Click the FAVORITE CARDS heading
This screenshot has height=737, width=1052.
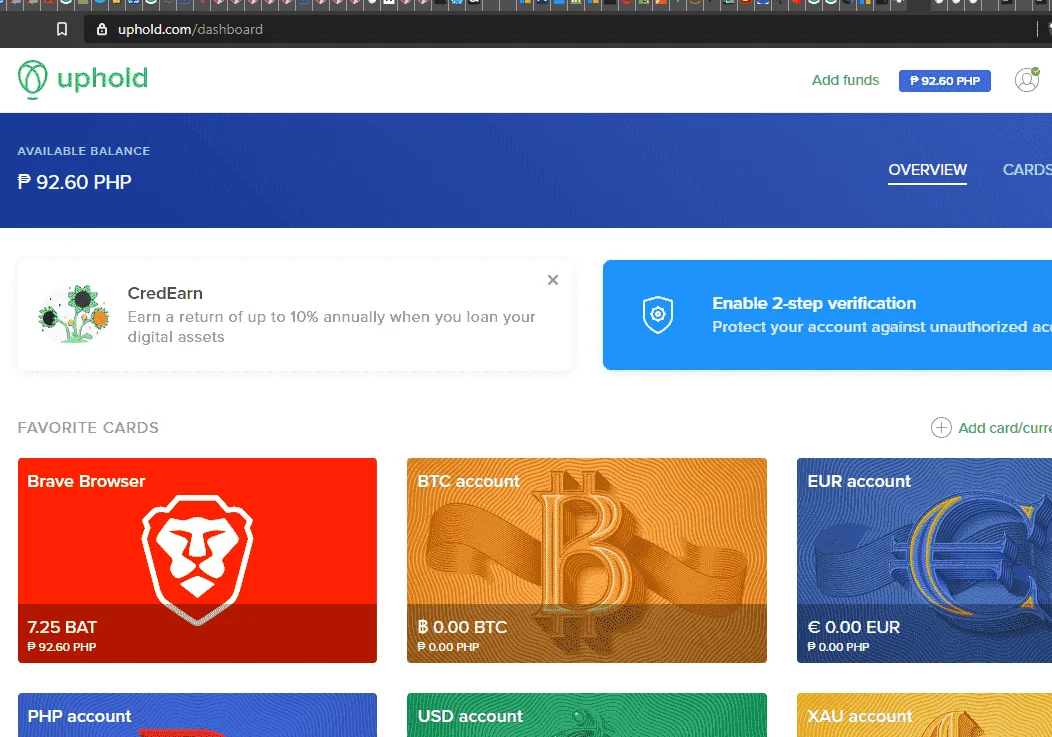point(88,428)
